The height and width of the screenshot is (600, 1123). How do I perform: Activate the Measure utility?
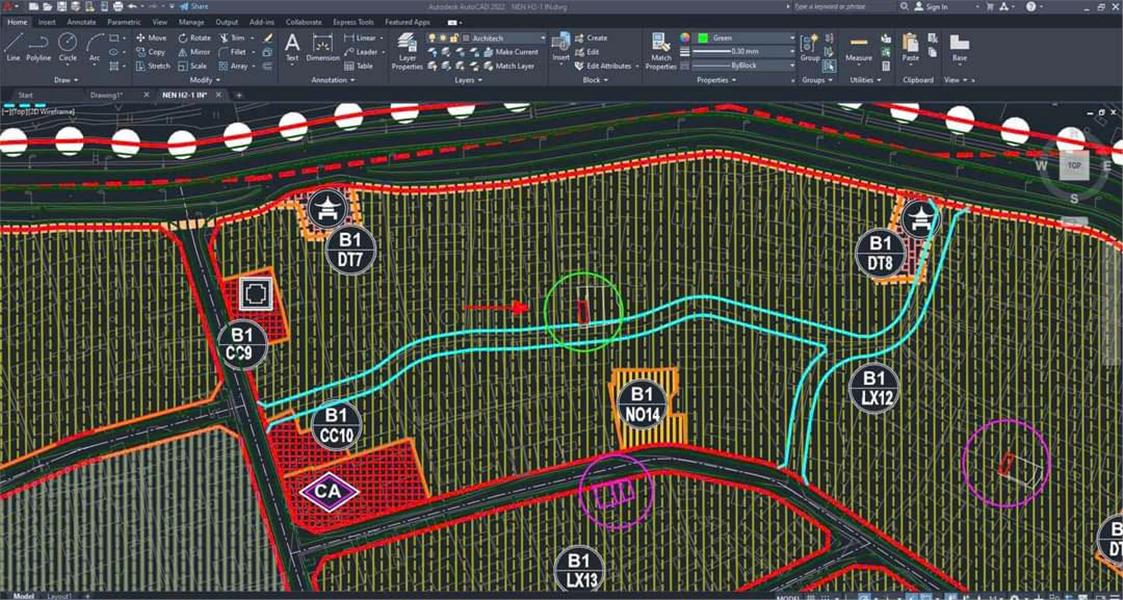858,47
